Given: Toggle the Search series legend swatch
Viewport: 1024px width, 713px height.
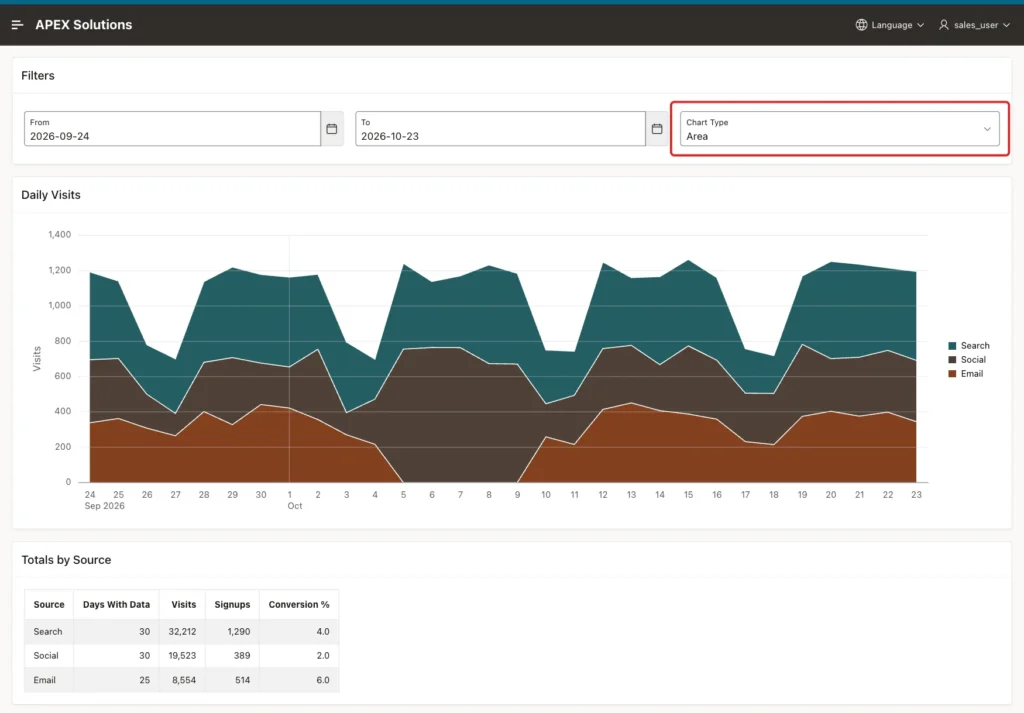Looking at the screenshot, I should tap(952, 346).
